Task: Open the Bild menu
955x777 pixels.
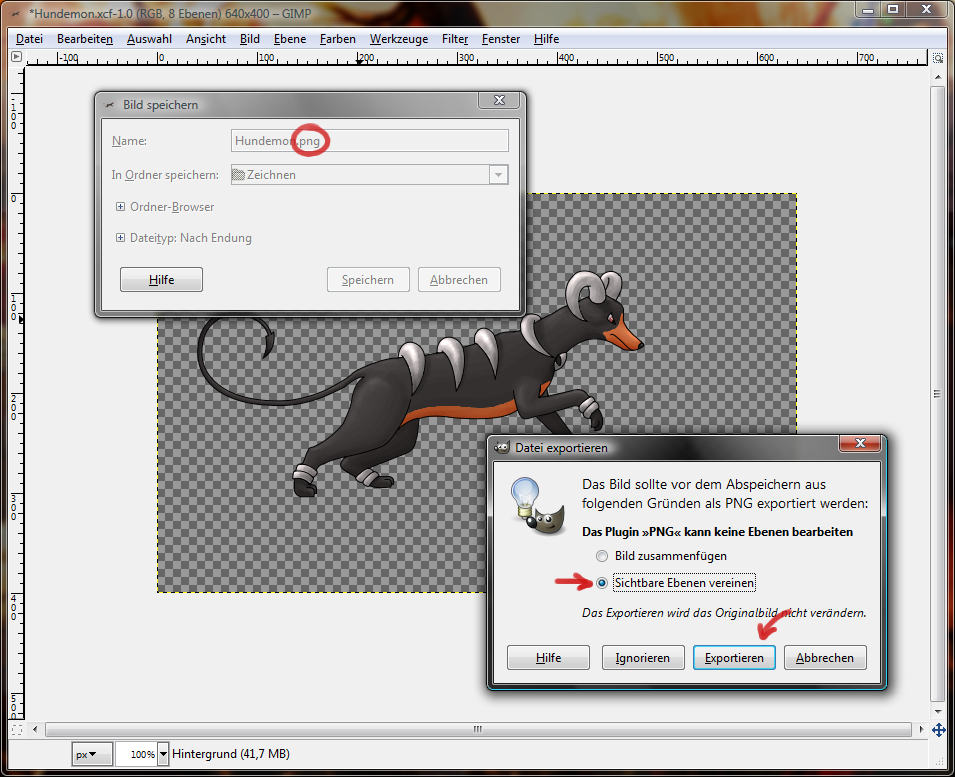Action: (250, 39)
